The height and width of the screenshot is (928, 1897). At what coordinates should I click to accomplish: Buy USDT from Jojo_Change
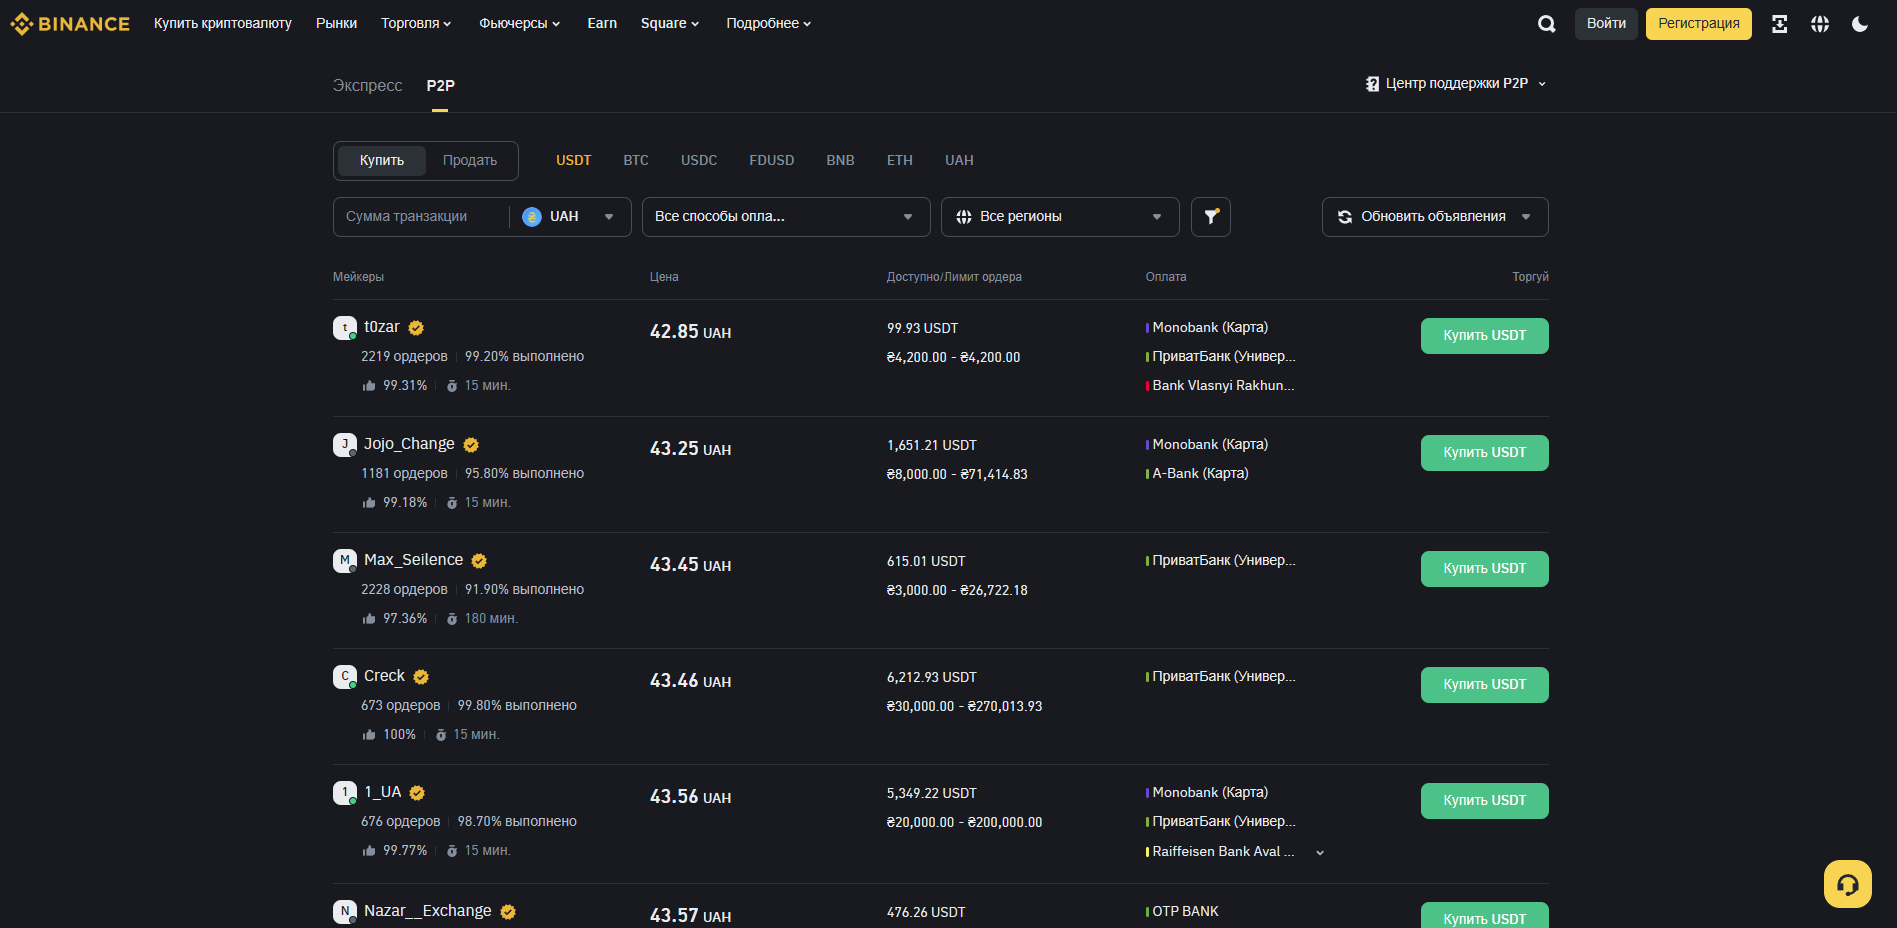pos(1484,453)
